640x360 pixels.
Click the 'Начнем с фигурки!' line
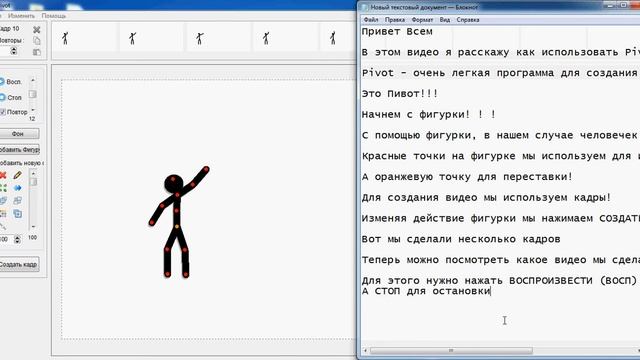click(429, 115)
